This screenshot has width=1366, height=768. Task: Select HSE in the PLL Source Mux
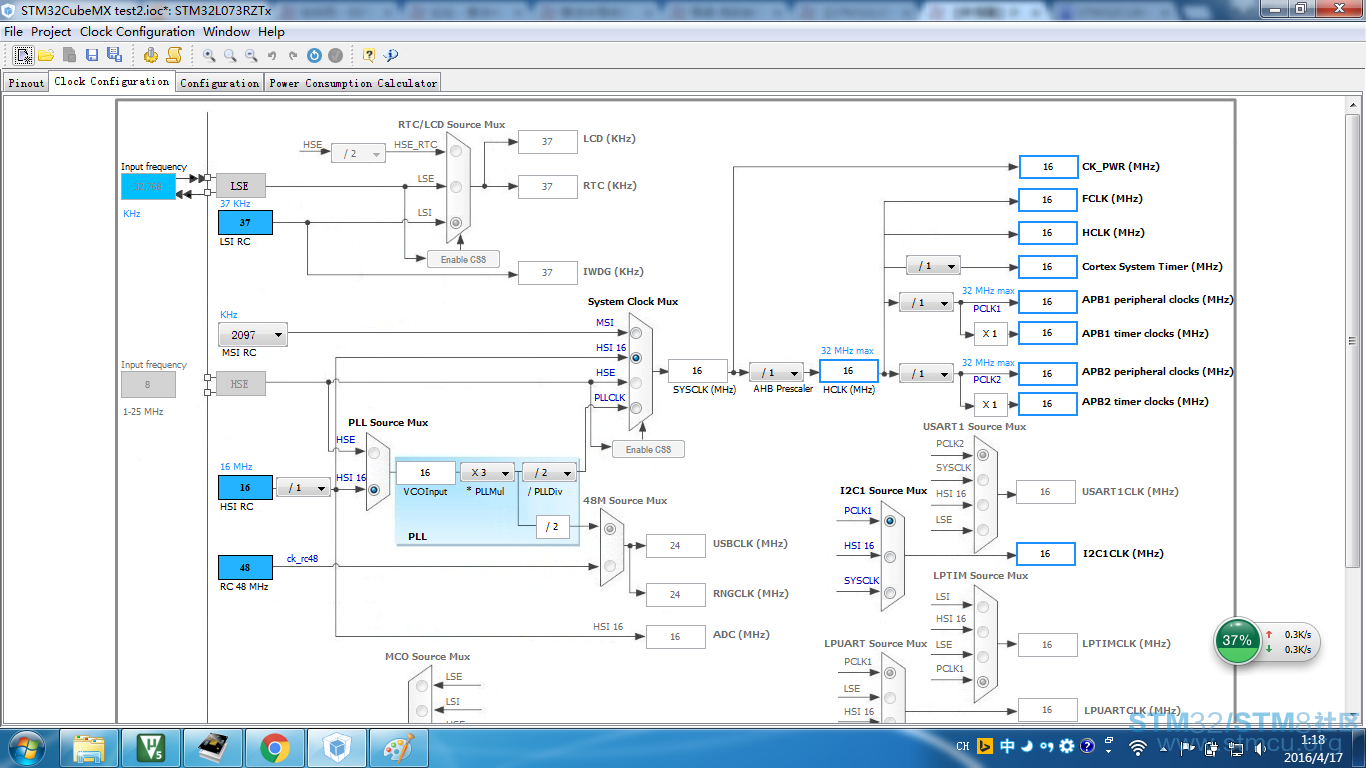pyautogui.click(x=374, y=453)
